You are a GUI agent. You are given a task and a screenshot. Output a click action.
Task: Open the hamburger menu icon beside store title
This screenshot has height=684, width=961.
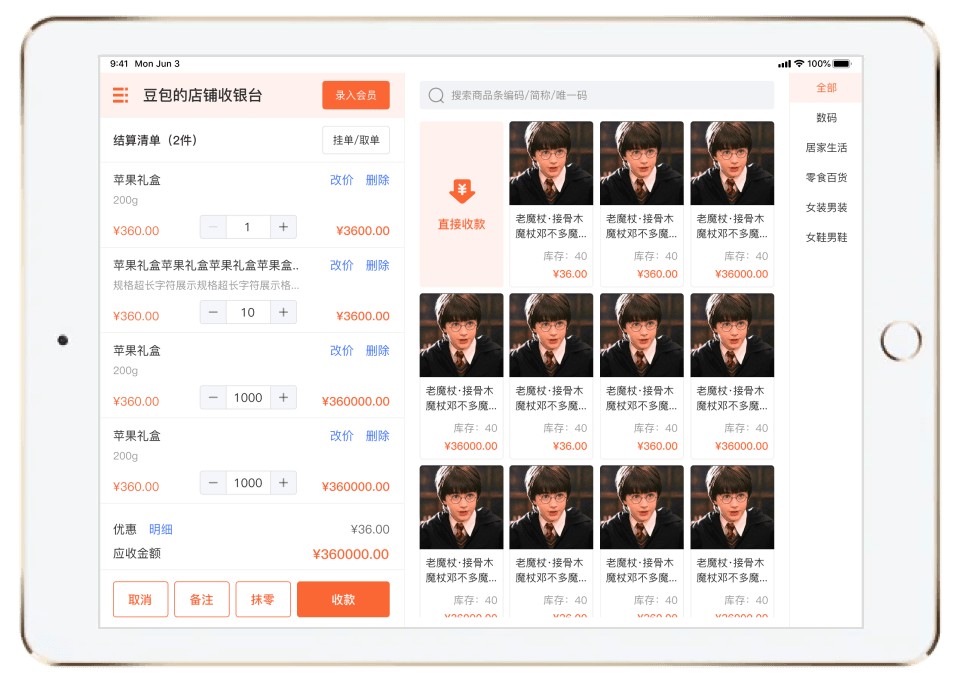coord(121,95)
